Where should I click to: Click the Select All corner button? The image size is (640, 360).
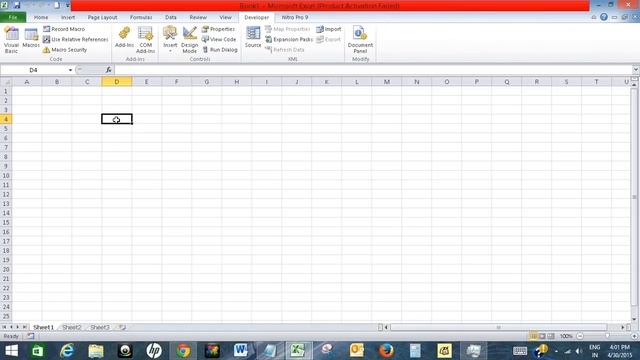pos(6,82)
